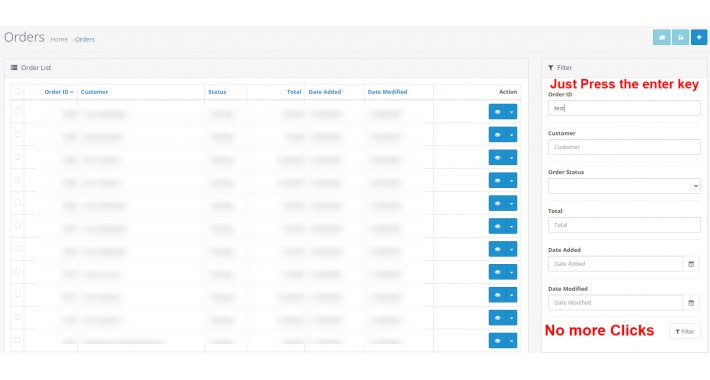Expand the third order's action caret dropdown
This screenshot has height=380, width=710.
tap(512, 158)
